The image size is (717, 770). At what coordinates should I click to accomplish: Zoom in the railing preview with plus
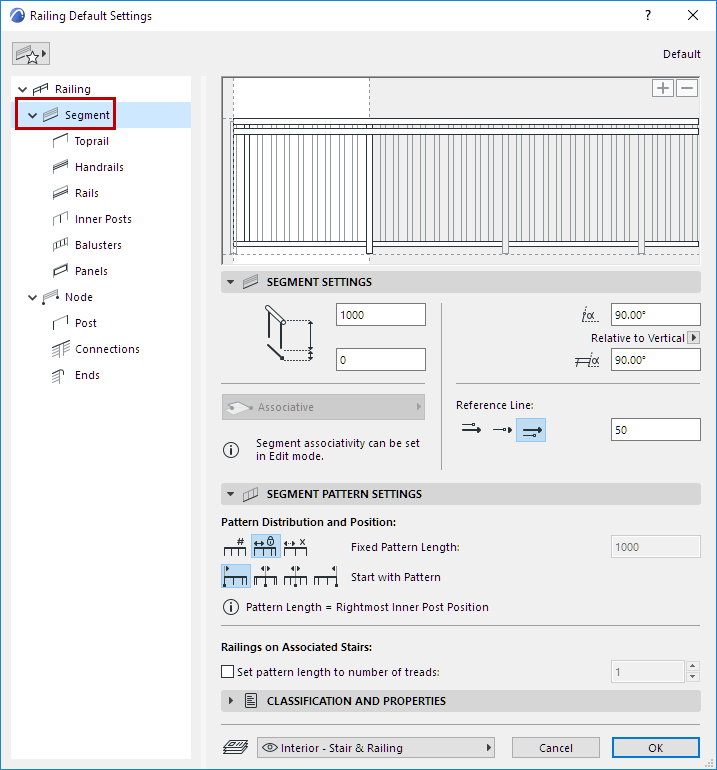click(662, 88)
